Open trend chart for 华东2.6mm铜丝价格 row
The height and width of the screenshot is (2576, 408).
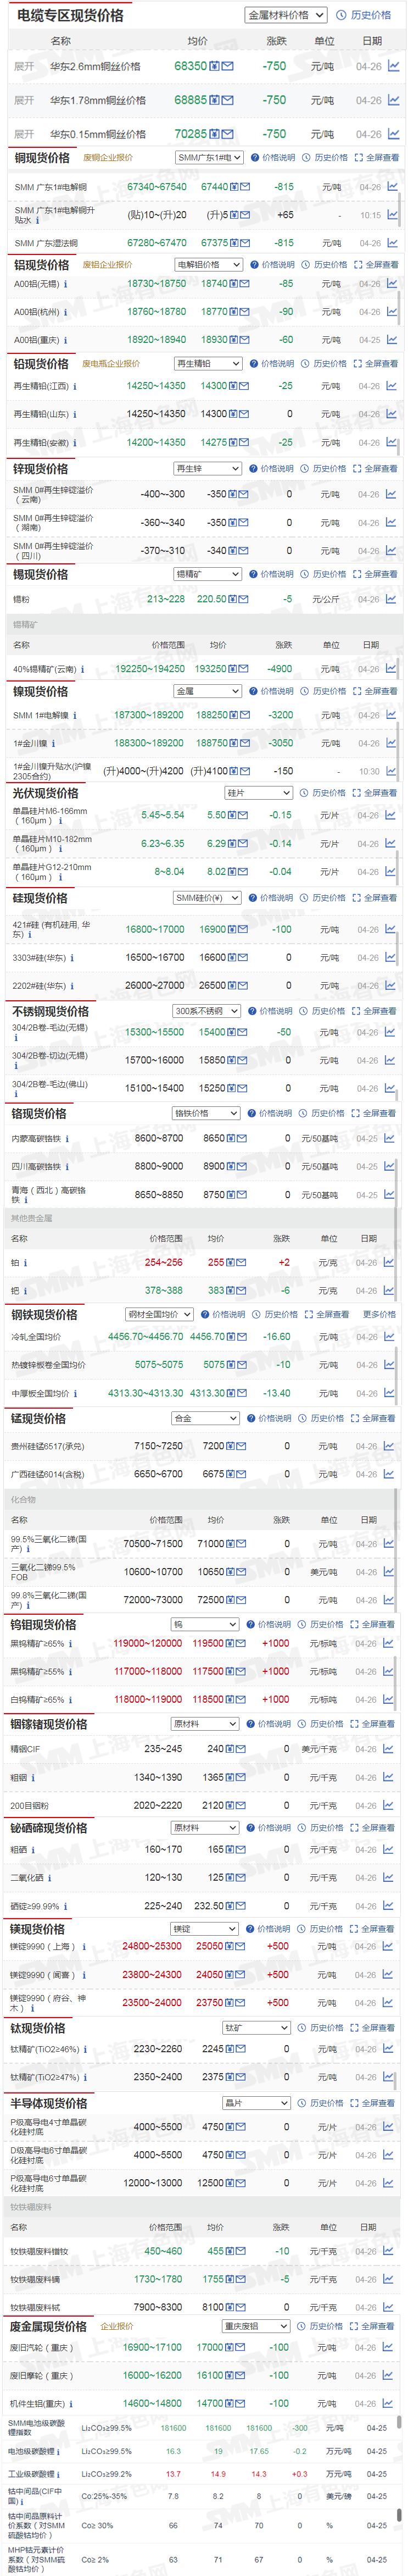click(393, 66)
